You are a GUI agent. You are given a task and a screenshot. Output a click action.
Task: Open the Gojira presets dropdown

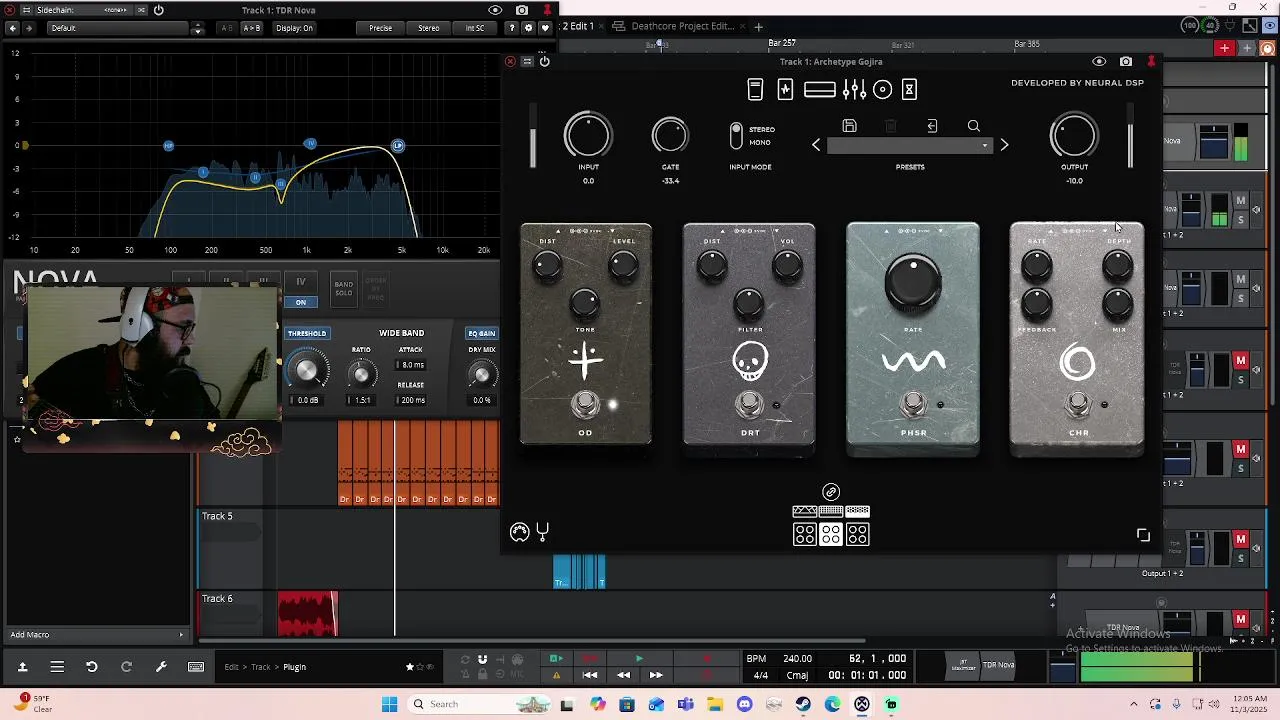(909, 146)
